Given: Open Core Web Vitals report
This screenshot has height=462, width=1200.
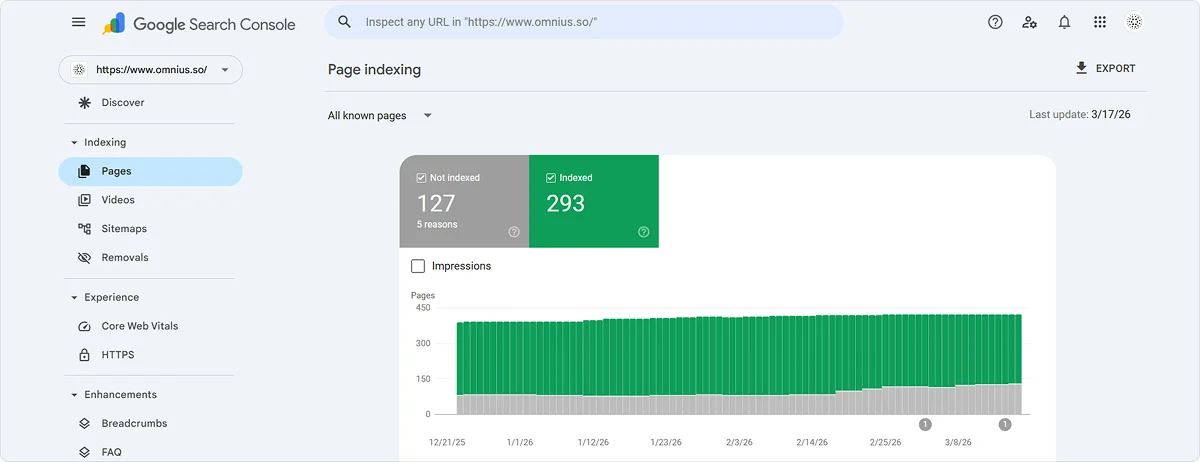Looking at the screenshot, I should pyautogui.click(x=140, y=326).
